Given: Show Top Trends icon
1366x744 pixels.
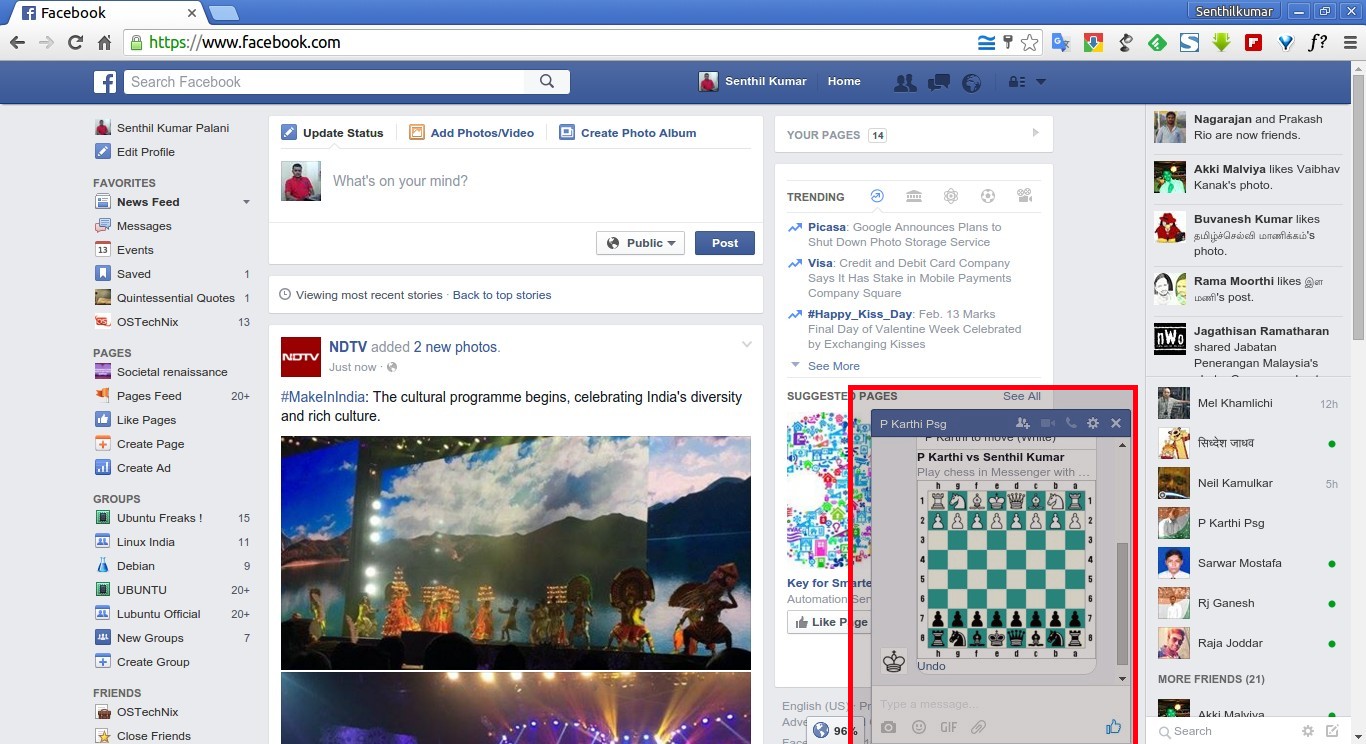Looking at the screenshot, I should click(877, 196).
